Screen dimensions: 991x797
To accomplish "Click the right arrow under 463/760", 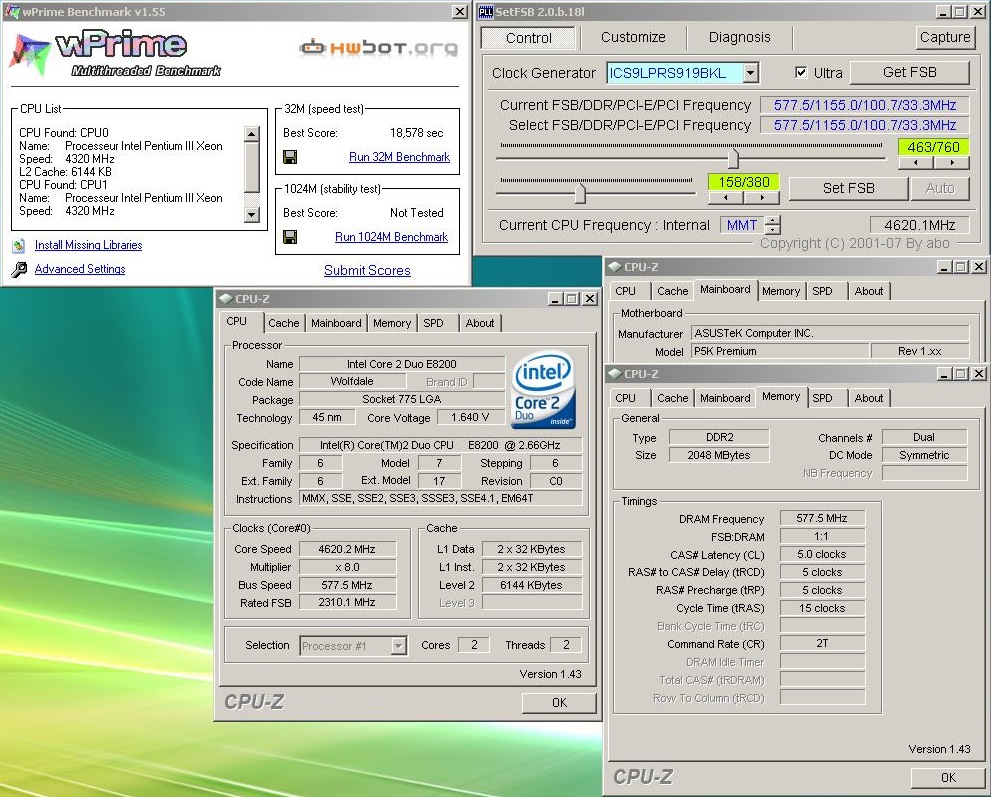I will 952,163.
